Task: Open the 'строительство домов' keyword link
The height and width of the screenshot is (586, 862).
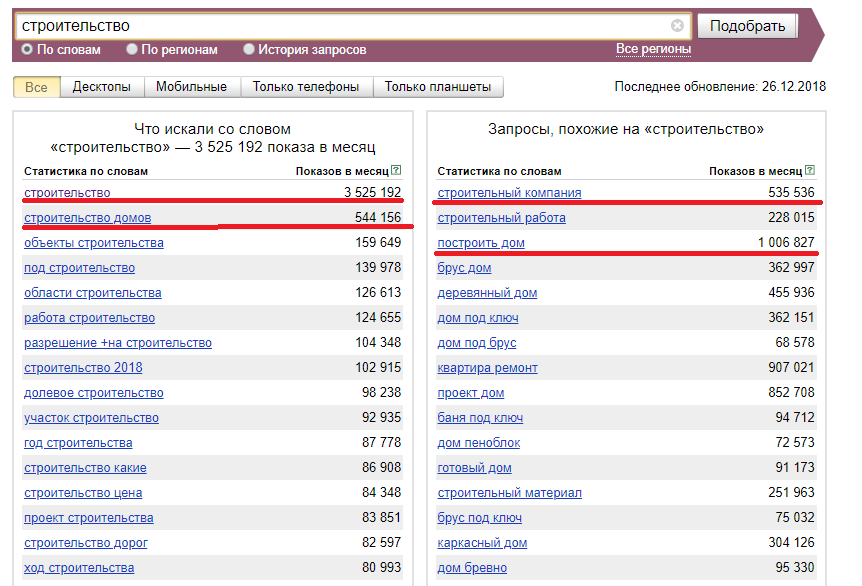Action: pos(88,218)
